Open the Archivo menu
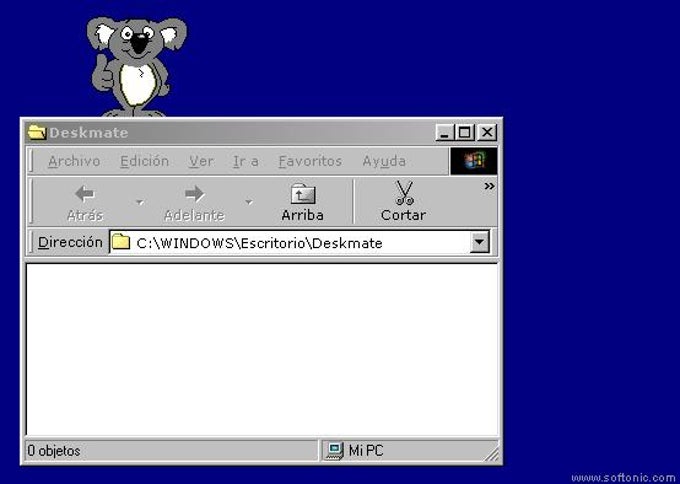Screen dimensions: 680x484 coord(74,161)
